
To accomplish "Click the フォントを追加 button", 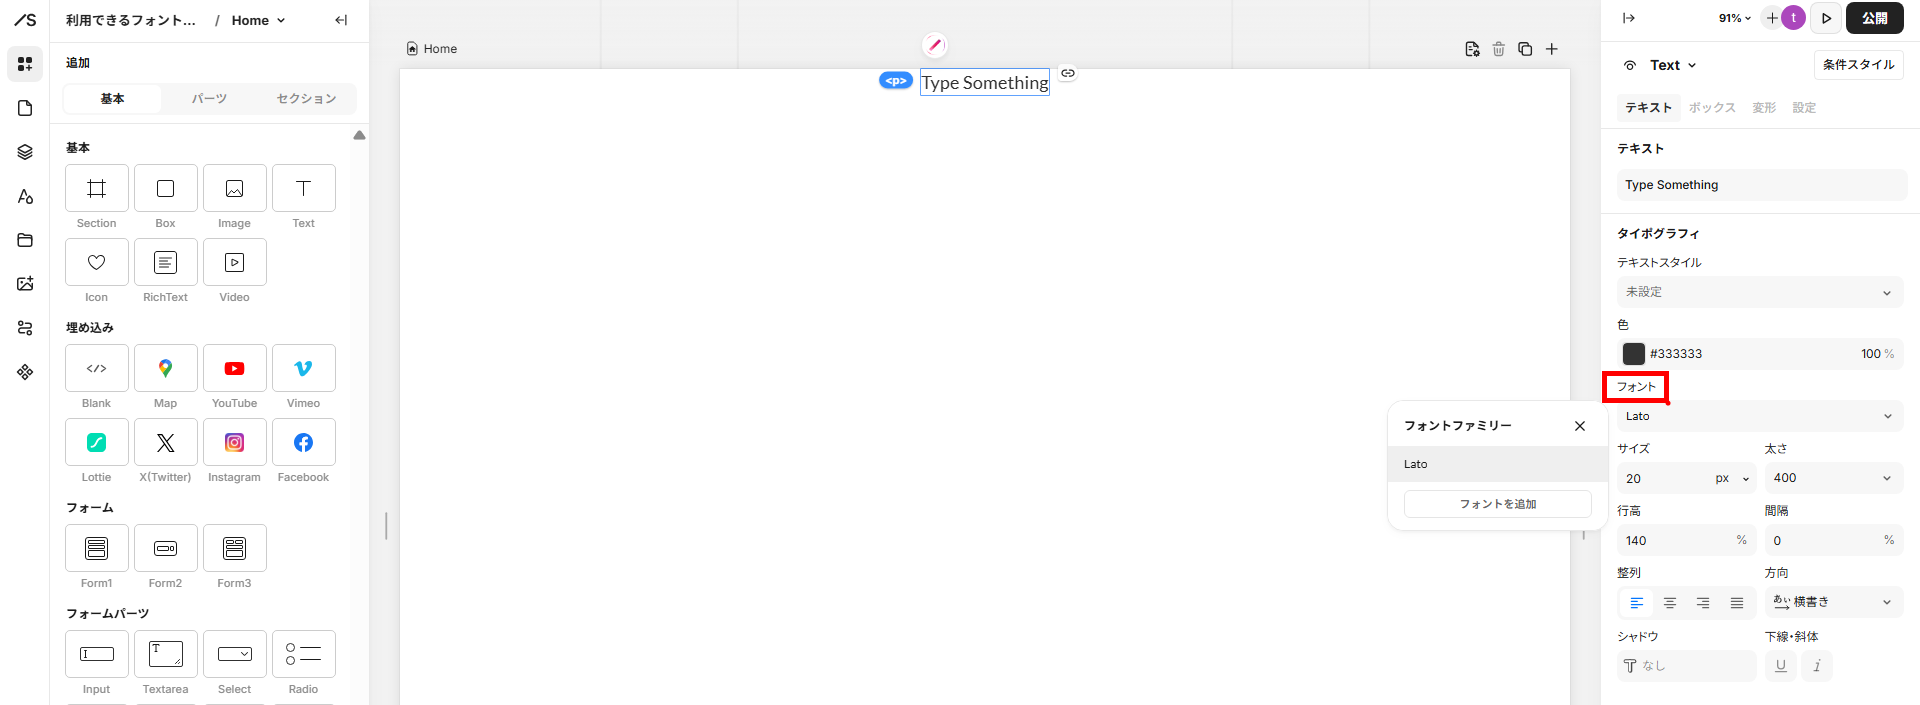I will pyautogui.click(x=1498, y=504).
